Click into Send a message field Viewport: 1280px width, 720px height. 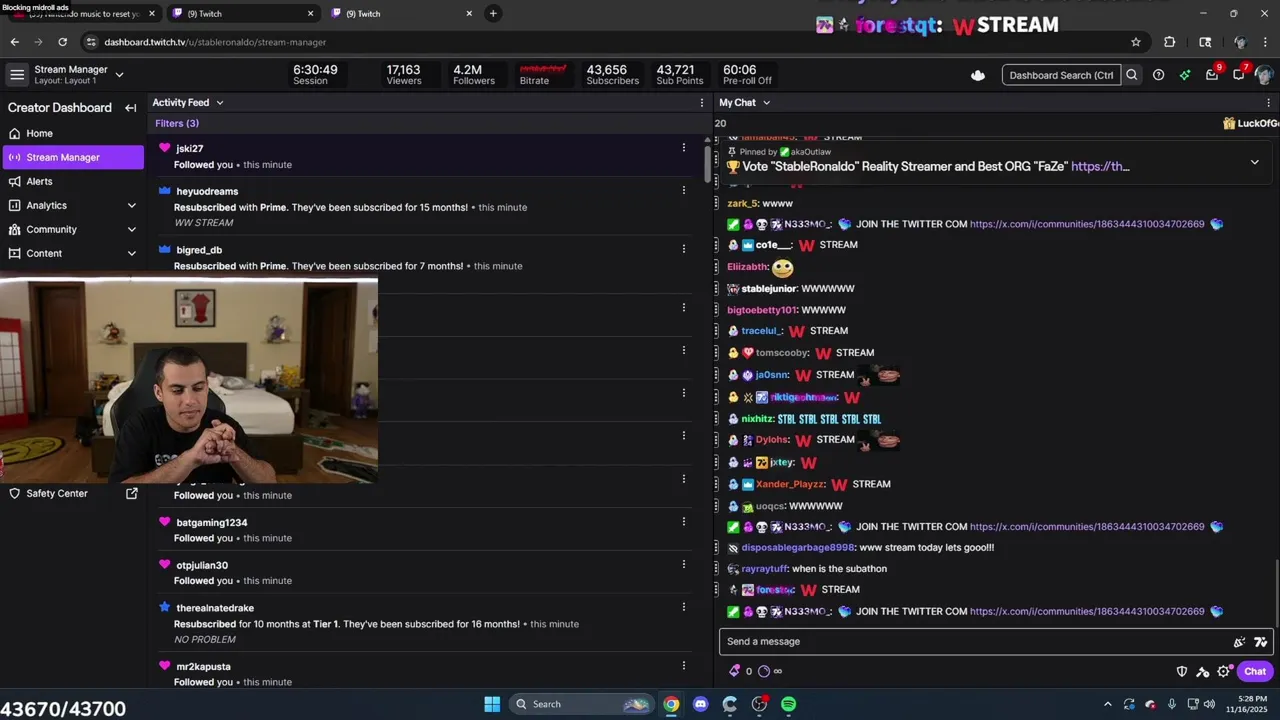(x=975, y=642)
